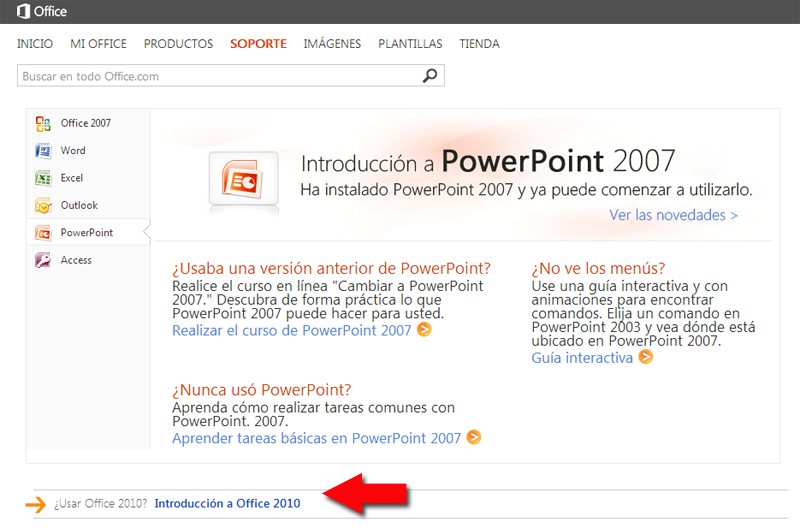Open the Ver las novedades link
Image resolution: width=800 pixels, height=528 pixels.
673,215
